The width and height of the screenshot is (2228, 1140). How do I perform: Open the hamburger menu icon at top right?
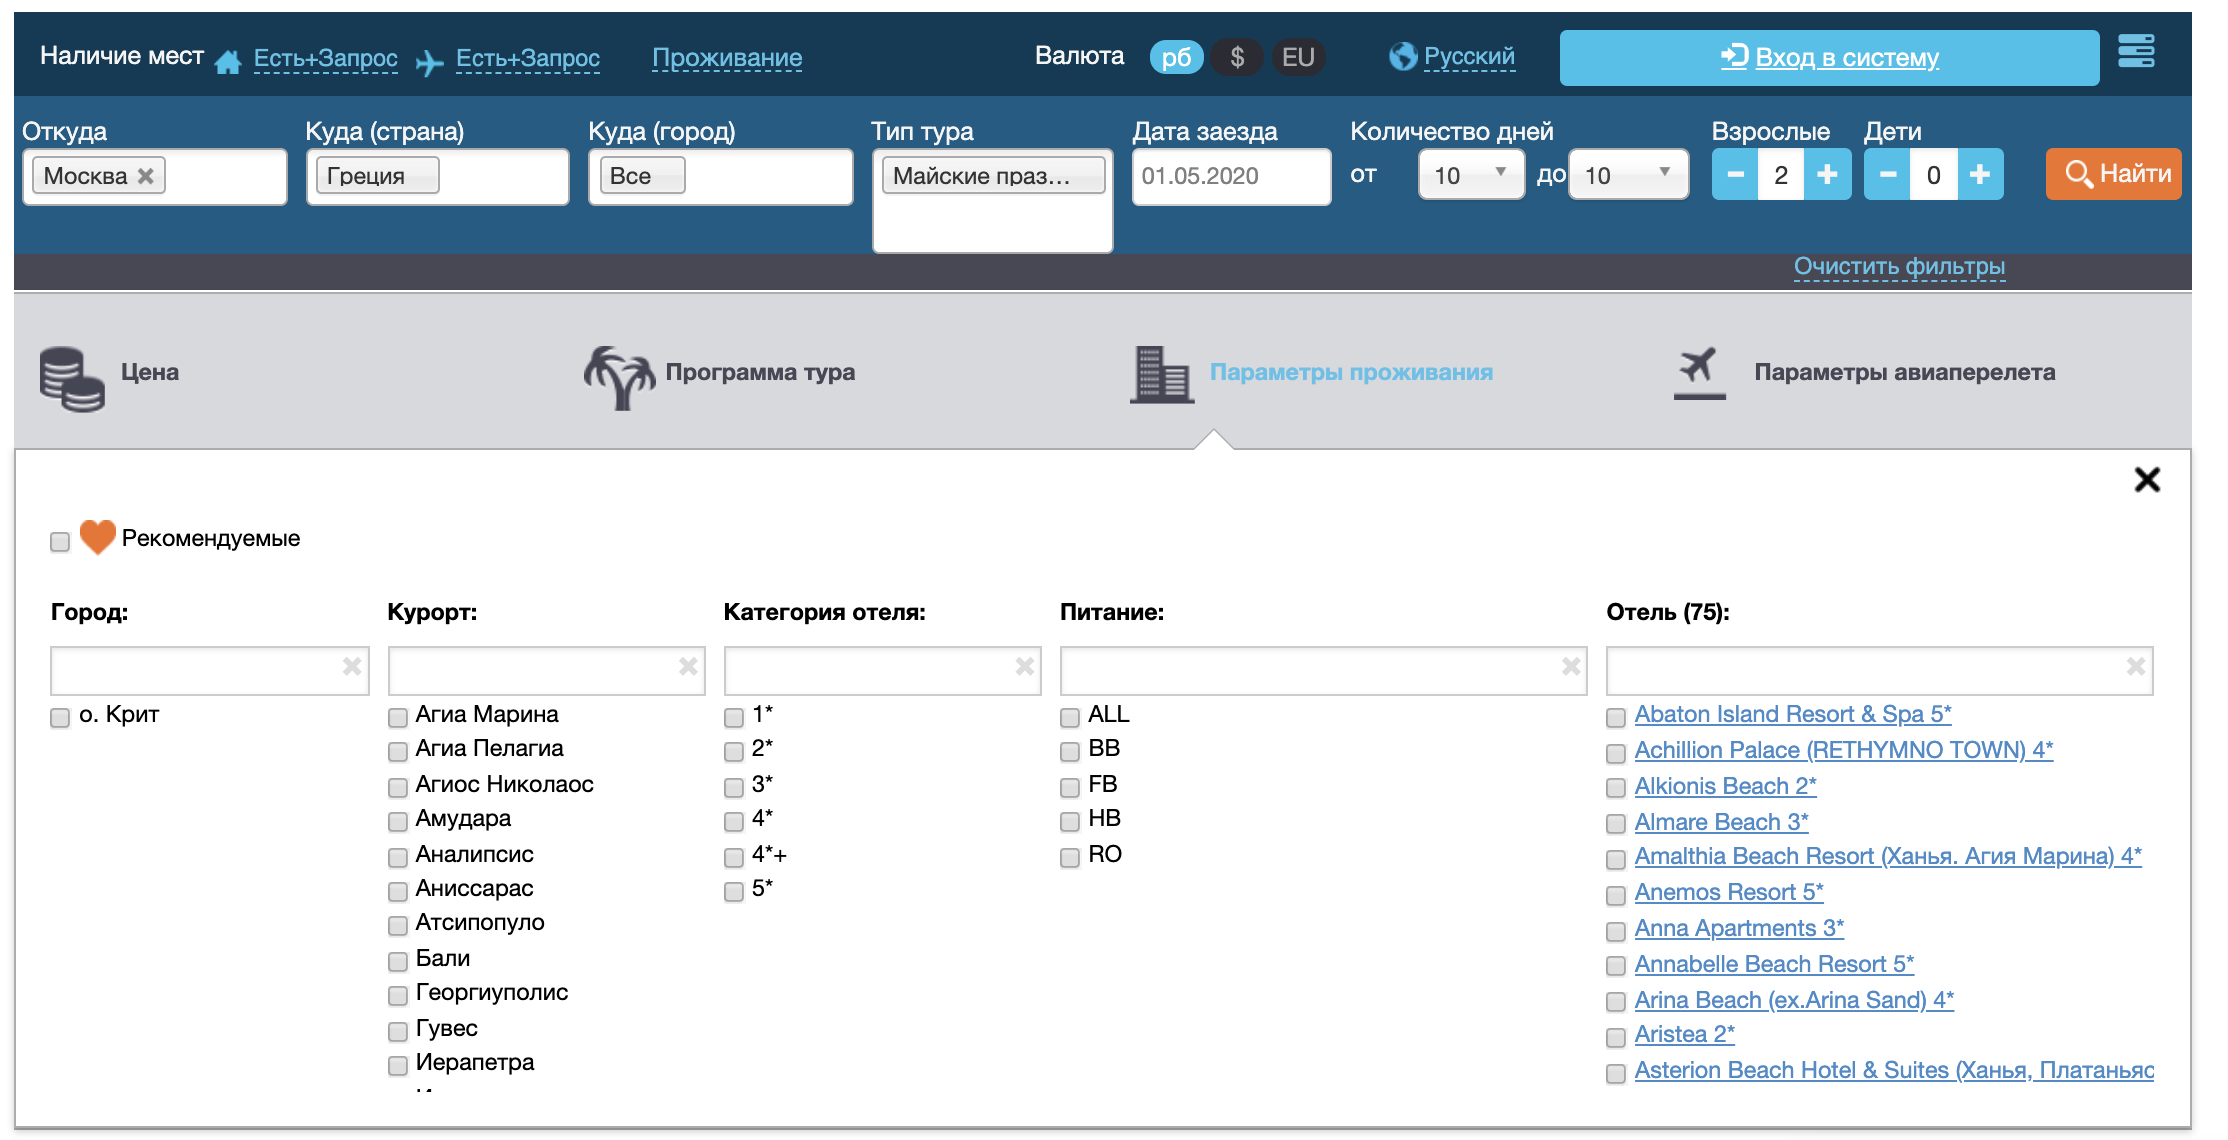(x=2135, y=51)
